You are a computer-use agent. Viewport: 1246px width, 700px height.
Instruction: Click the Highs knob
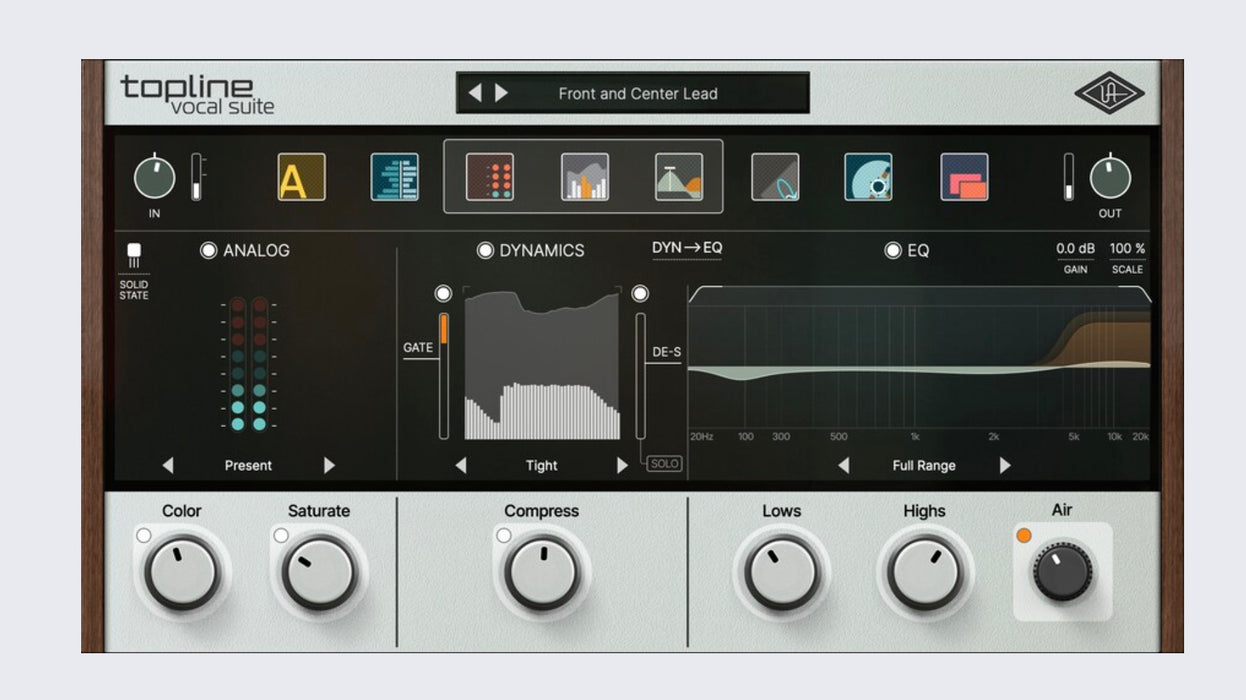point(924,572)
